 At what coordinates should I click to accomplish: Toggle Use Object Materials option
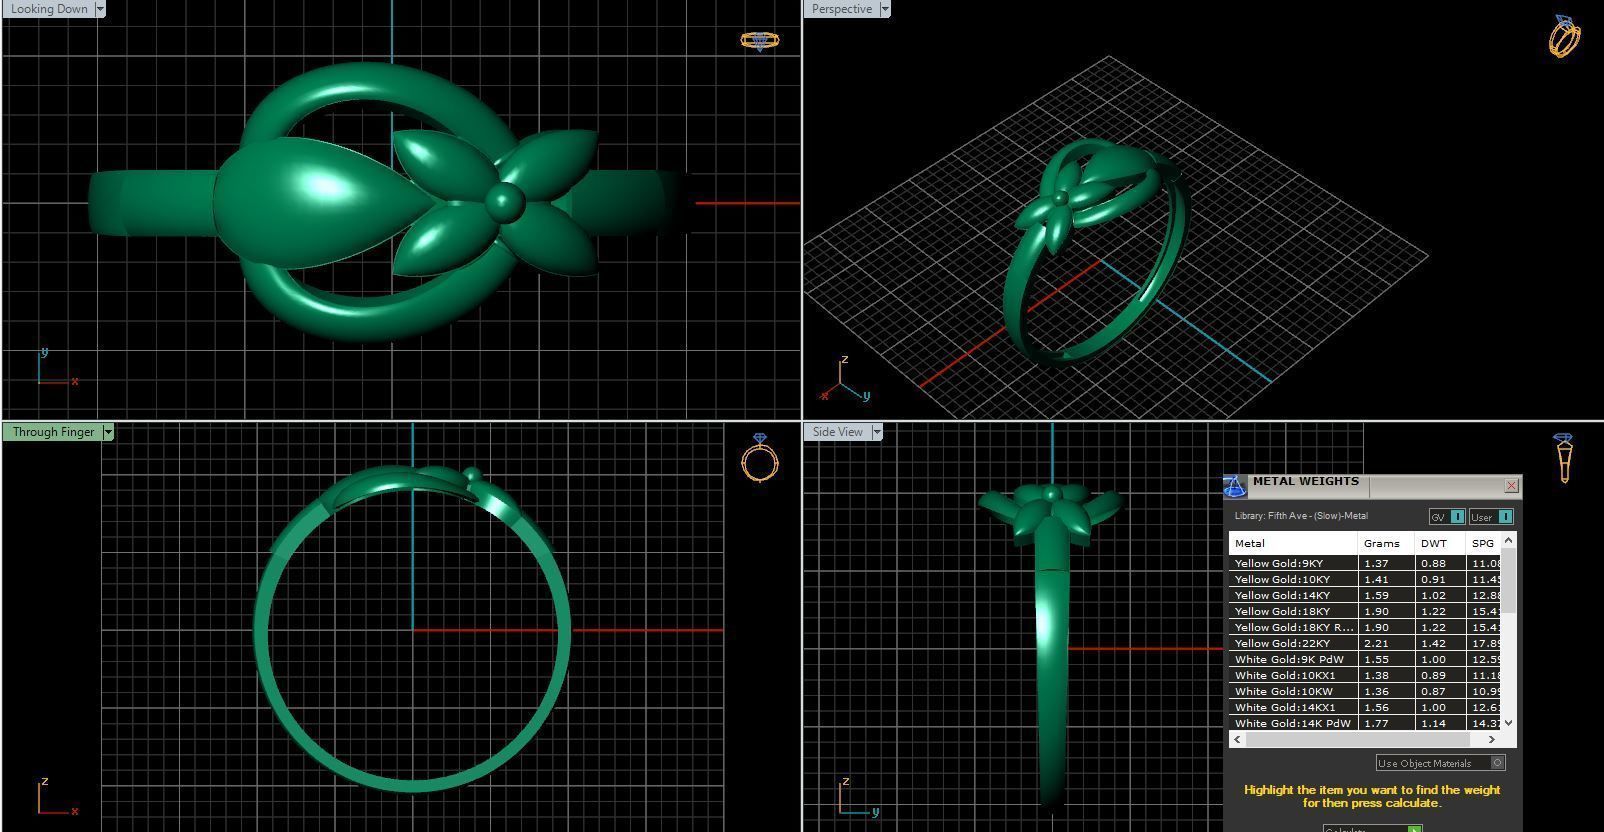(x=1440, y=763)
